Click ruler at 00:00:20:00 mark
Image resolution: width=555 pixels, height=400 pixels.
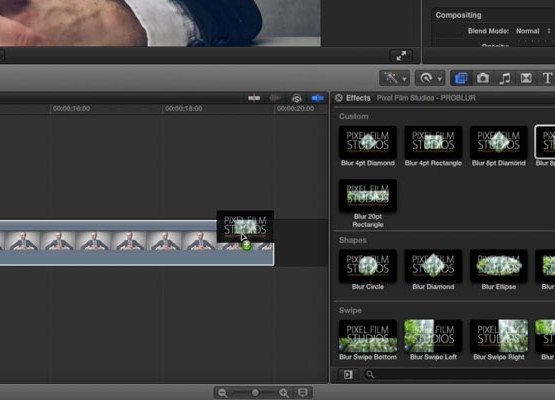[x=295, y=108]
